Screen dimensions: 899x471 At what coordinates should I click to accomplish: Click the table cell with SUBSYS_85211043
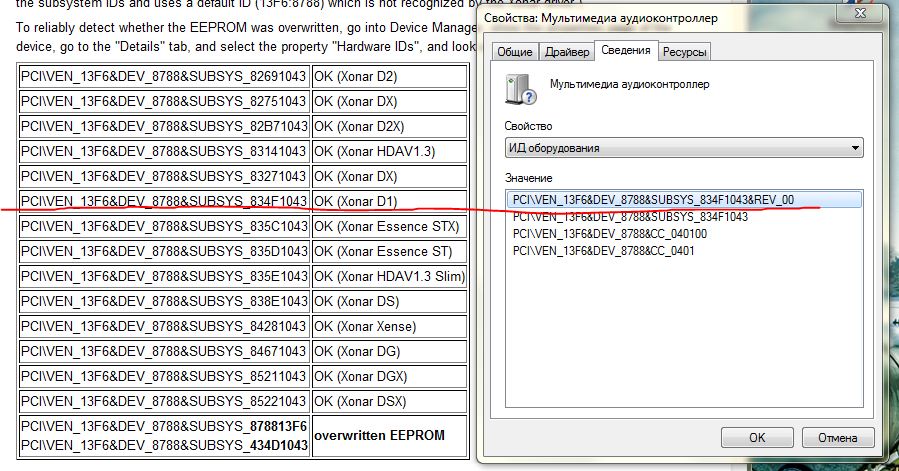click(x=164, y=376)
